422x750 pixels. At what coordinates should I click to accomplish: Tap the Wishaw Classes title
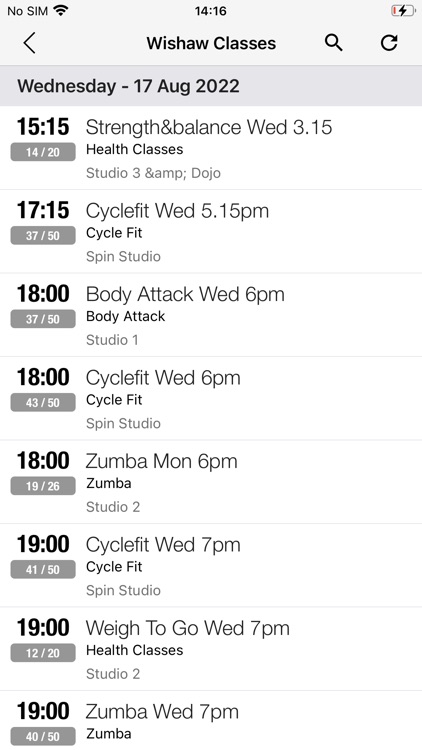point(211,43)
